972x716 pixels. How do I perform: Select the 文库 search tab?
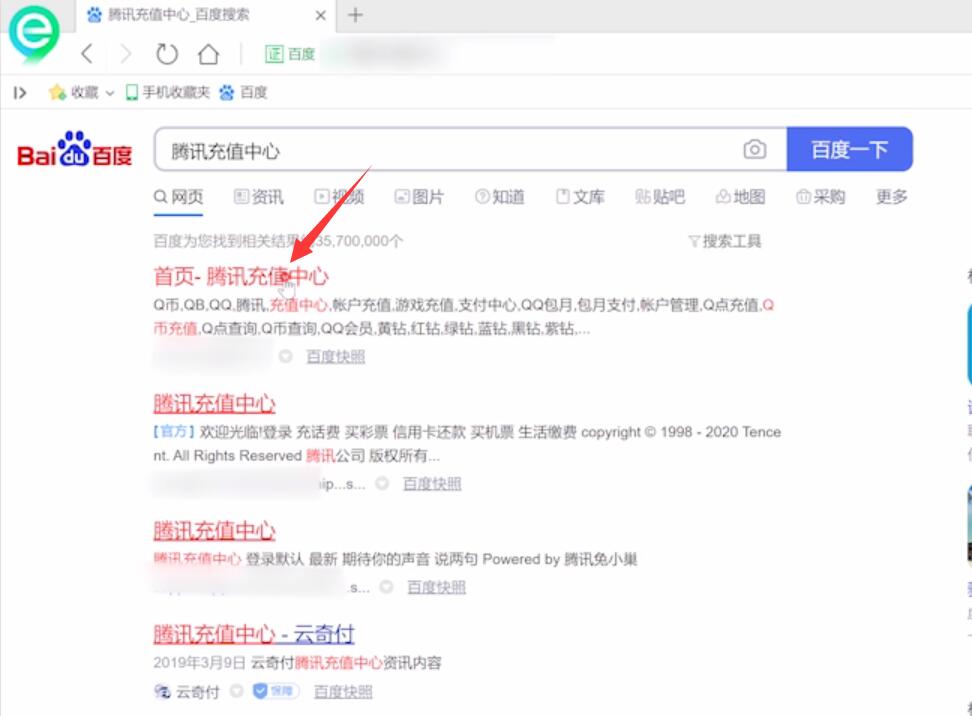coord(580,197)
